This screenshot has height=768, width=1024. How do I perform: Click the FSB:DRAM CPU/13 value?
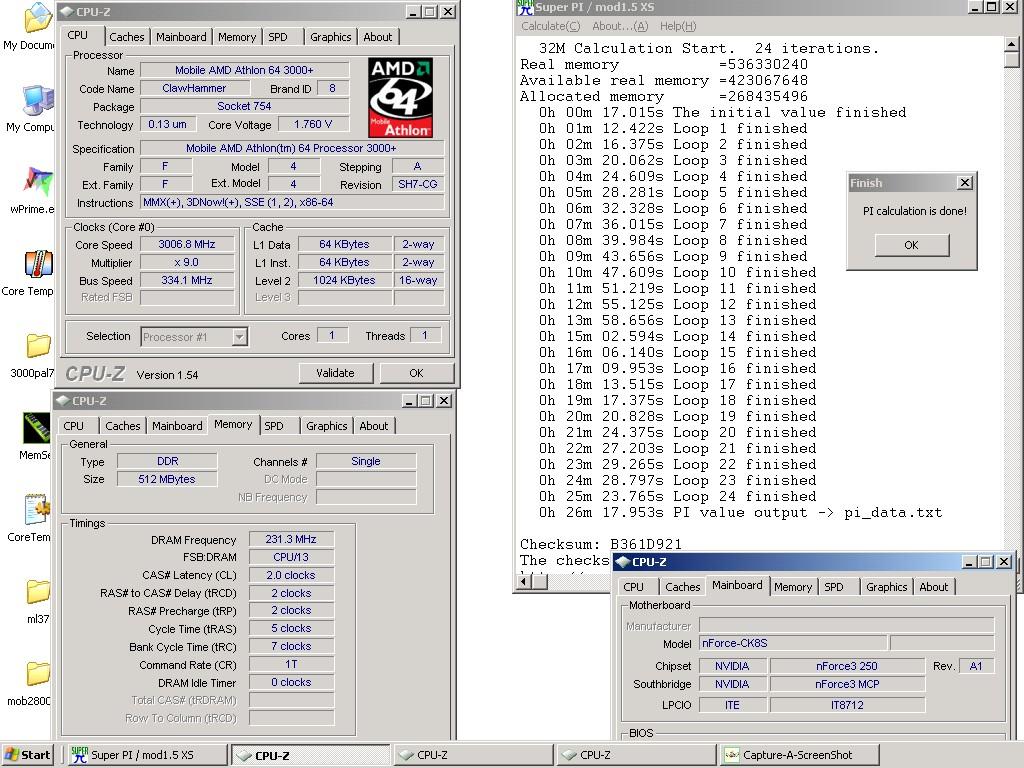(291, 557)
